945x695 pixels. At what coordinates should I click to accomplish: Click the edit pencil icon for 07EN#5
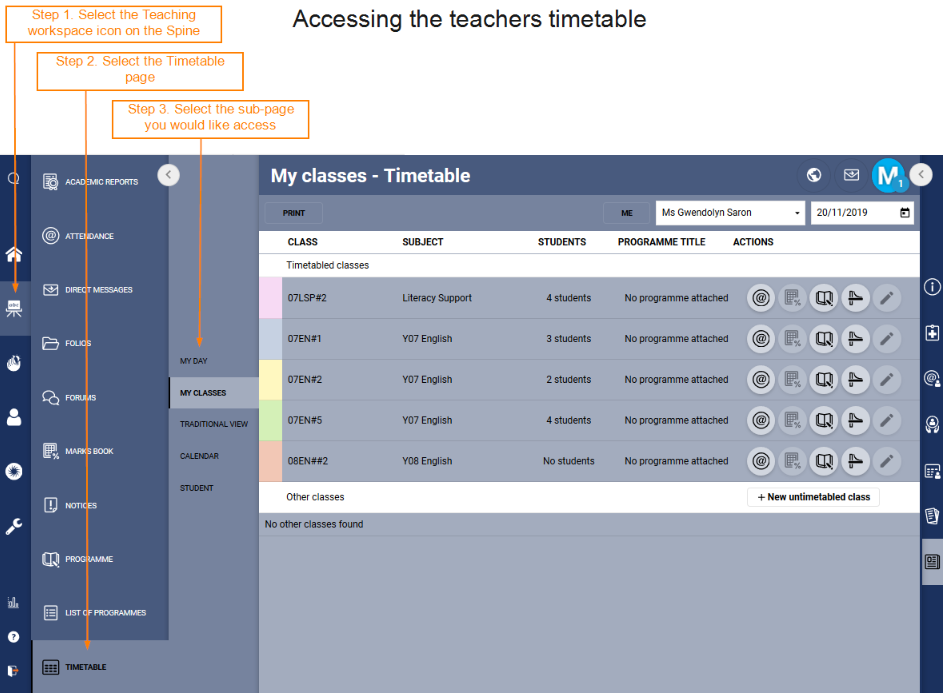(885, 421)
